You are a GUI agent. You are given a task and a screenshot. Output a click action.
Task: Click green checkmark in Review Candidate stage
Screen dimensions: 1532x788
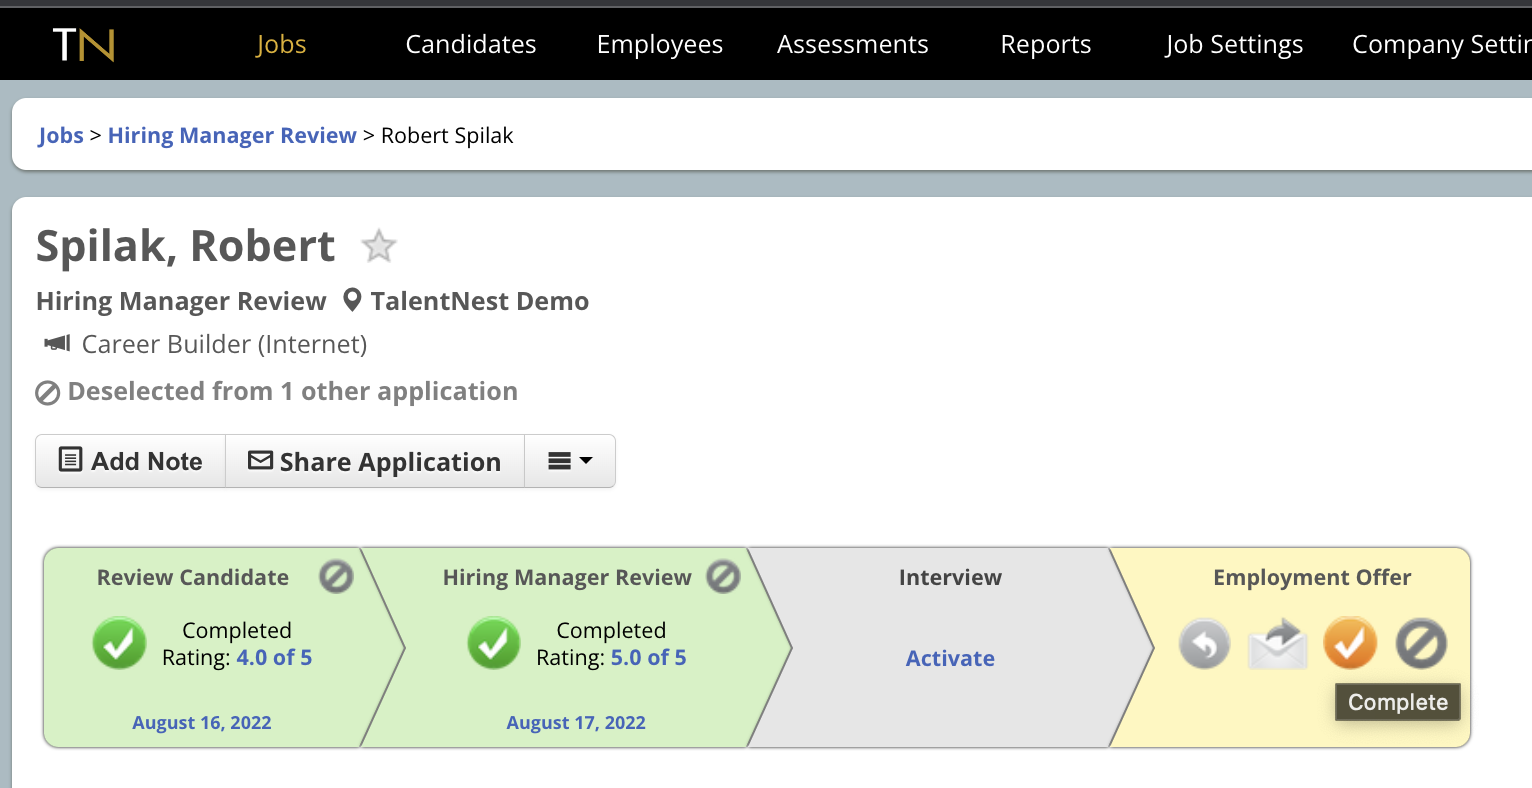120,643
